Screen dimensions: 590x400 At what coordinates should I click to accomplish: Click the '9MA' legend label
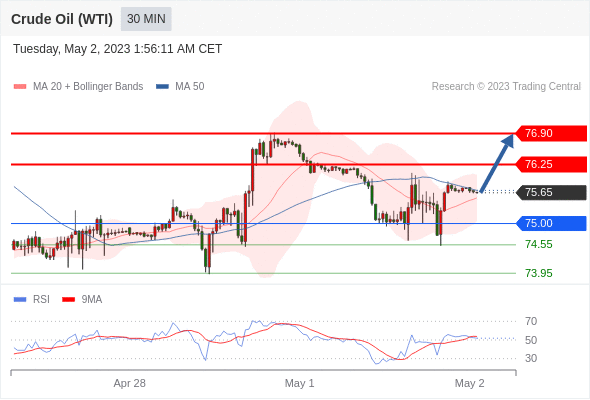[92, 300]
